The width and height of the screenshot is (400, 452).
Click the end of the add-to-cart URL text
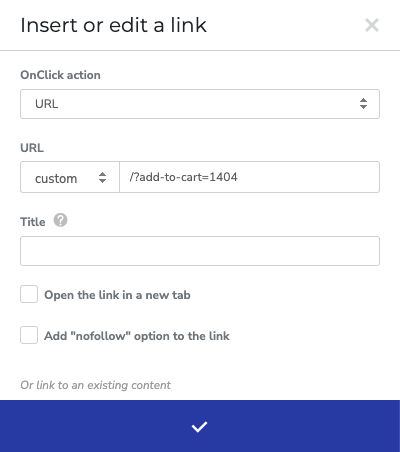click(238, 177)
